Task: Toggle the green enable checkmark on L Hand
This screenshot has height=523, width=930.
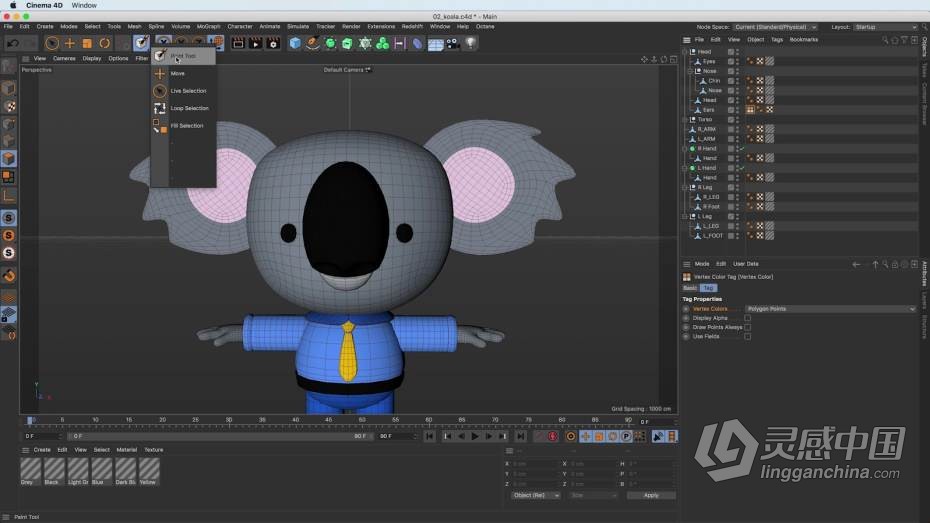Action: tap(742, 168)
